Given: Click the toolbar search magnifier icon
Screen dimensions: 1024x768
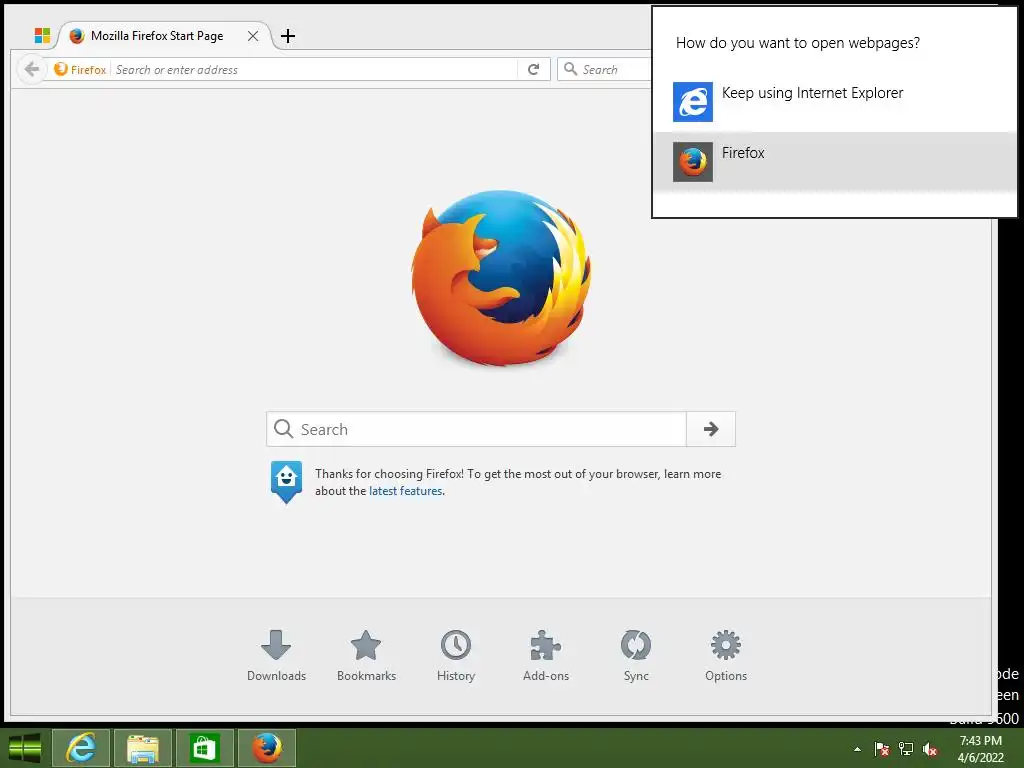Looking at the screenshot, I should pos(570,69).
